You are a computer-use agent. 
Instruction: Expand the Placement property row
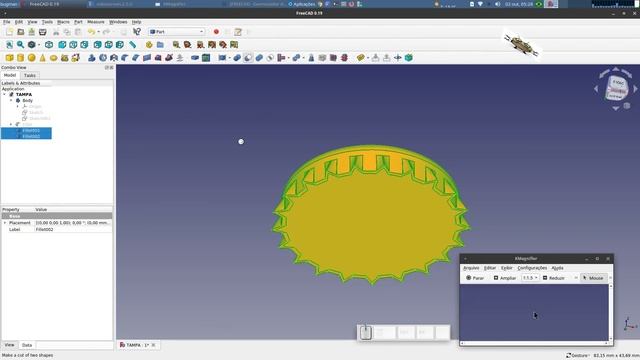5,223
